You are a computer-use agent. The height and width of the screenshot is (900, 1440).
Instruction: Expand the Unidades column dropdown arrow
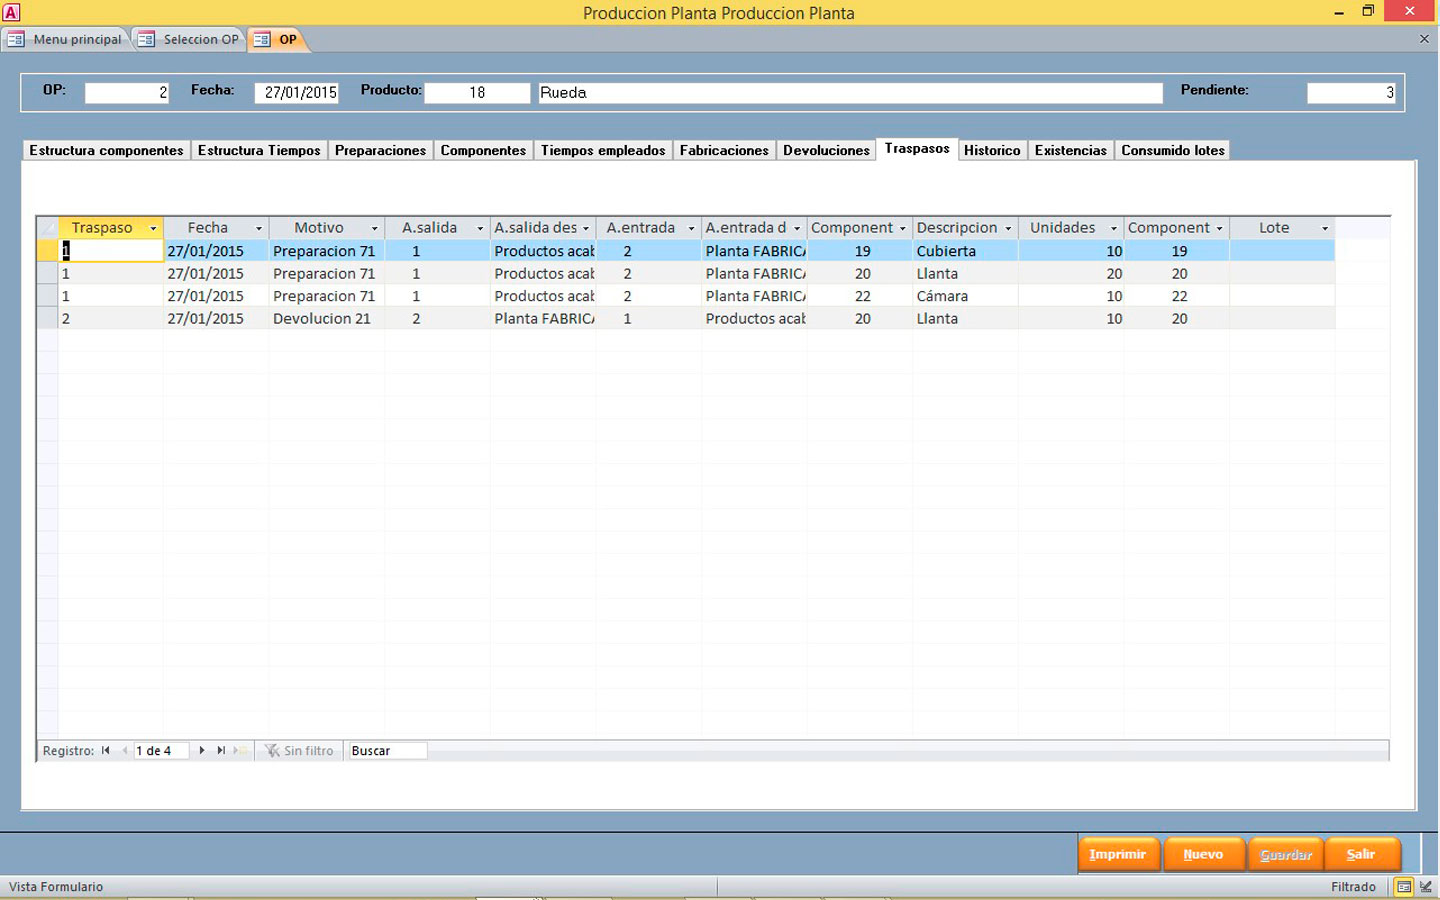point(1113,228)
